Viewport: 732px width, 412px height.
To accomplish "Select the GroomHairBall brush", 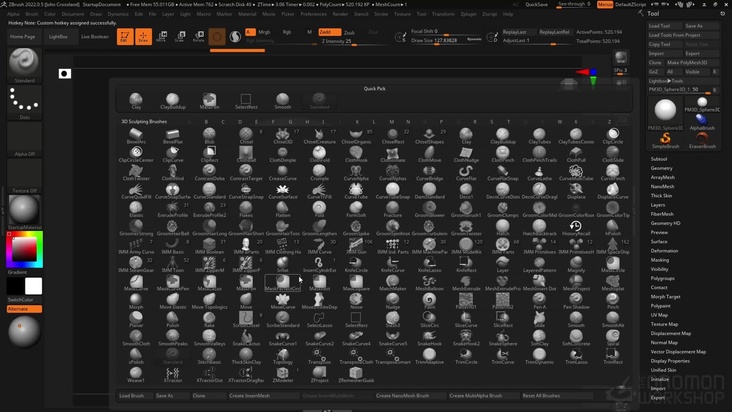I will (173, 227).
